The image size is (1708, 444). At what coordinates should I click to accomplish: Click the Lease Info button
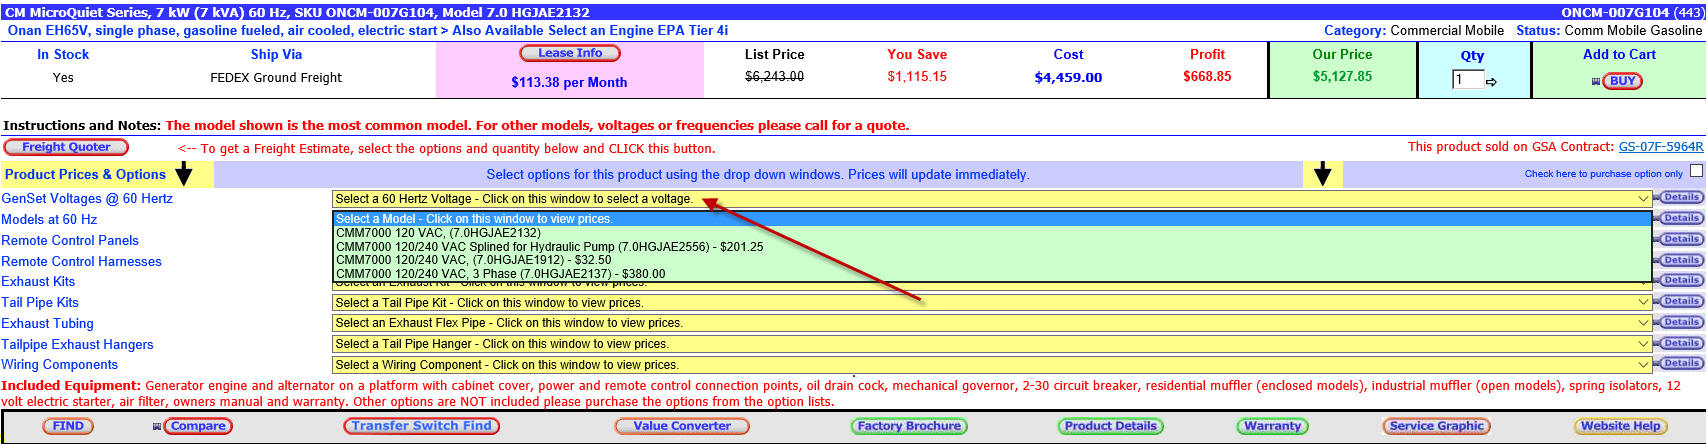coord(570,53)
